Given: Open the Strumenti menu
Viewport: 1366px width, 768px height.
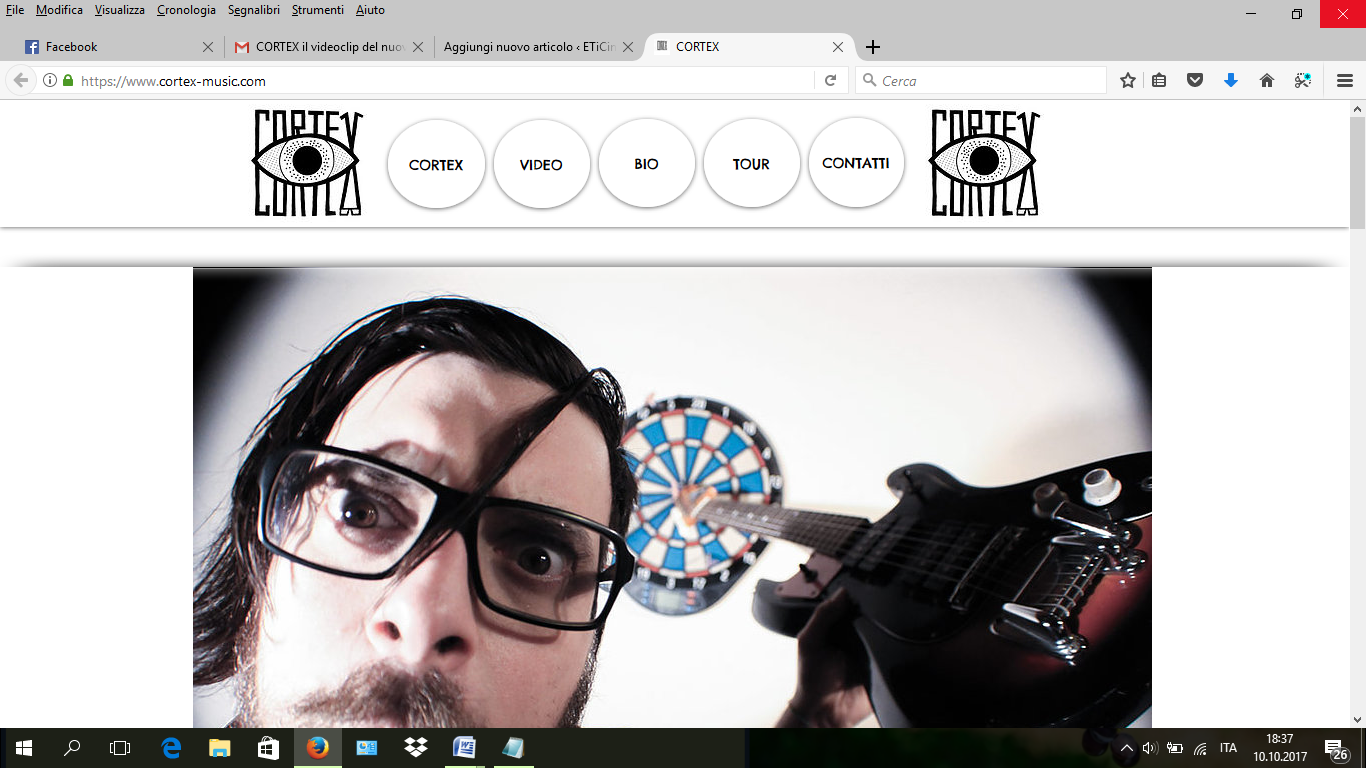Looking at the screenshot, I should [318, 10].
